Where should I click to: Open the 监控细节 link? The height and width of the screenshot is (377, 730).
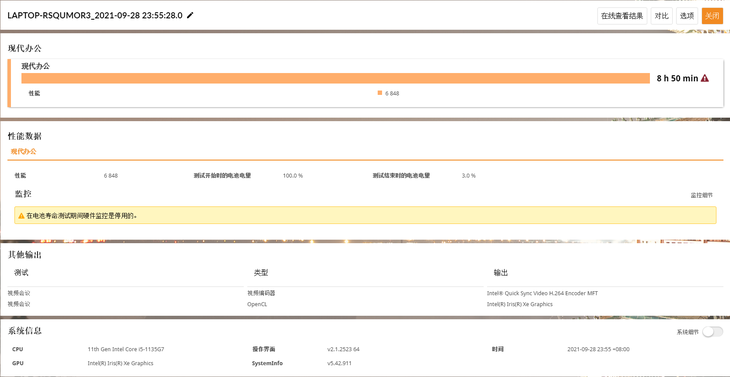point(701,195)
